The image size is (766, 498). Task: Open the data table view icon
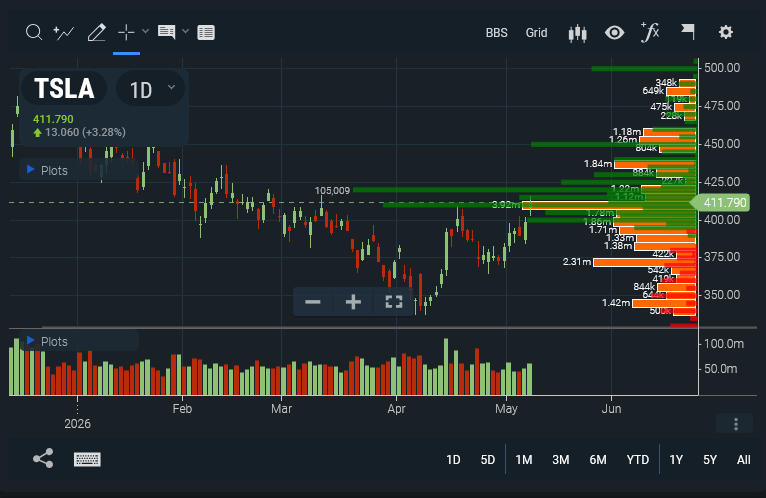coord(206,32)
